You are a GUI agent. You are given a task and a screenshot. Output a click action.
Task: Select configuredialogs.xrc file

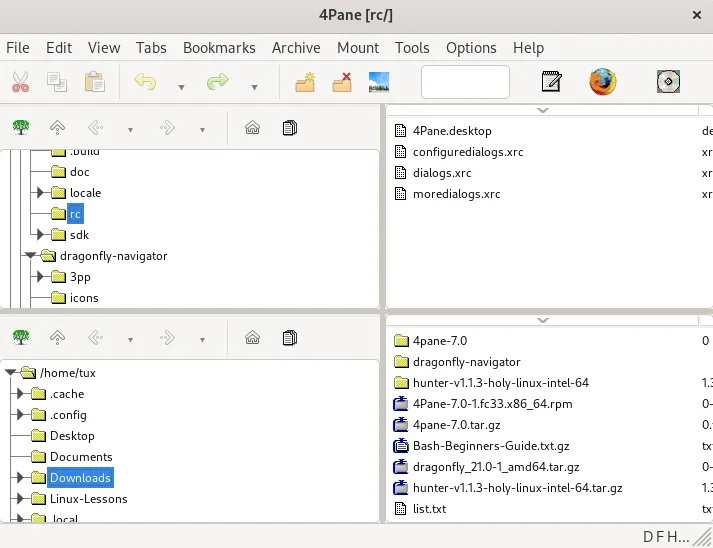click(x=468, y=152)
